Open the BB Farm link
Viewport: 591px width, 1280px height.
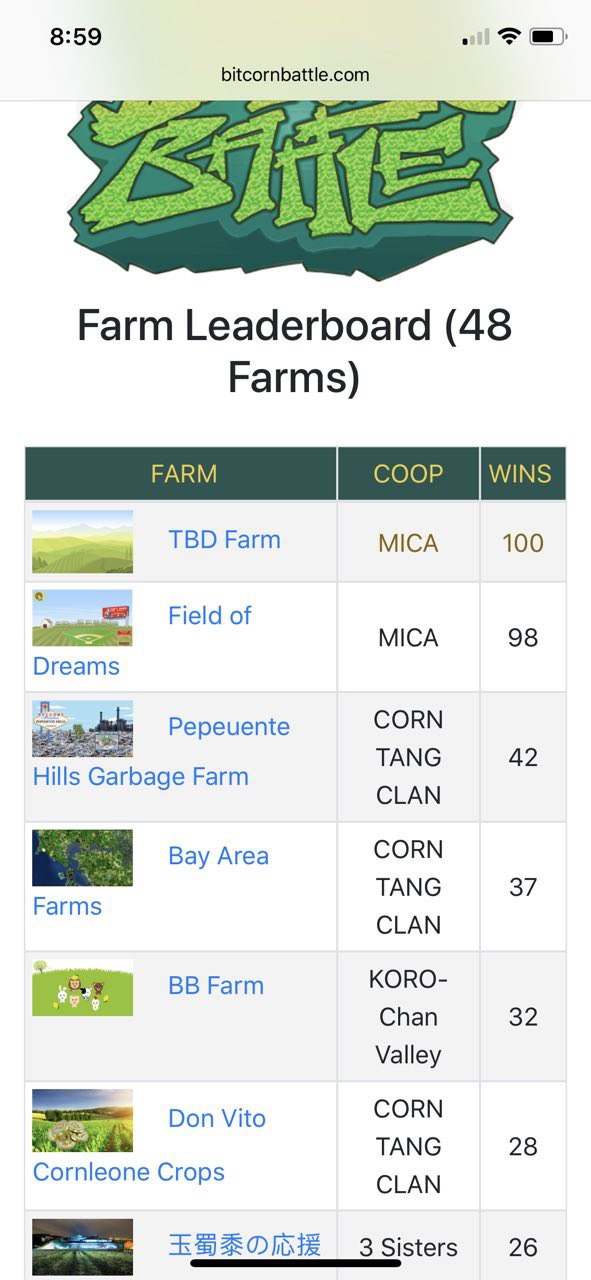click(x=216, y=985)
